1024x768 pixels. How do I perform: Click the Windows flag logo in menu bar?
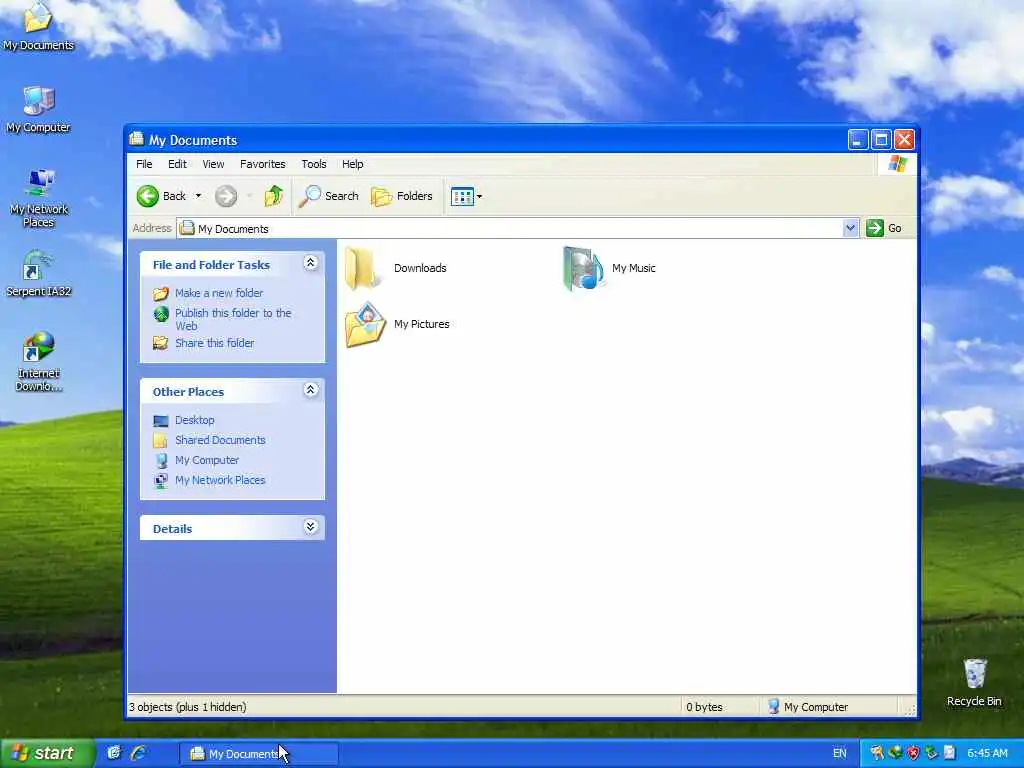(x=897, y=164)
